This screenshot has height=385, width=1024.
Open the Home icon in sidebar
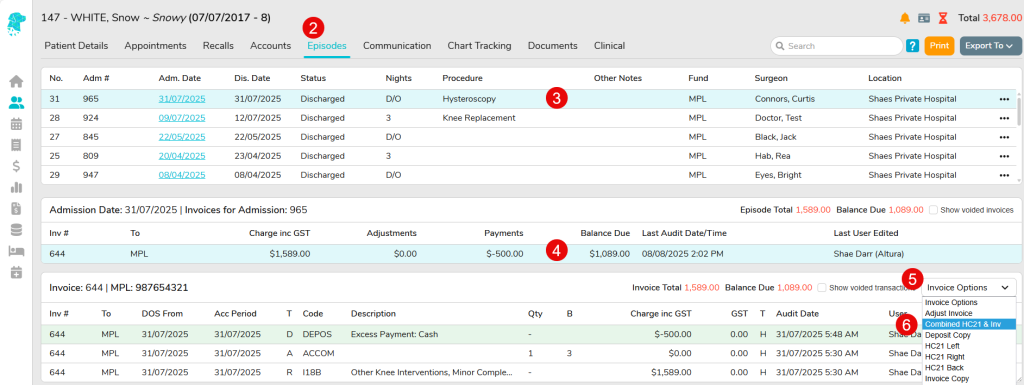[x=16, y=82]
